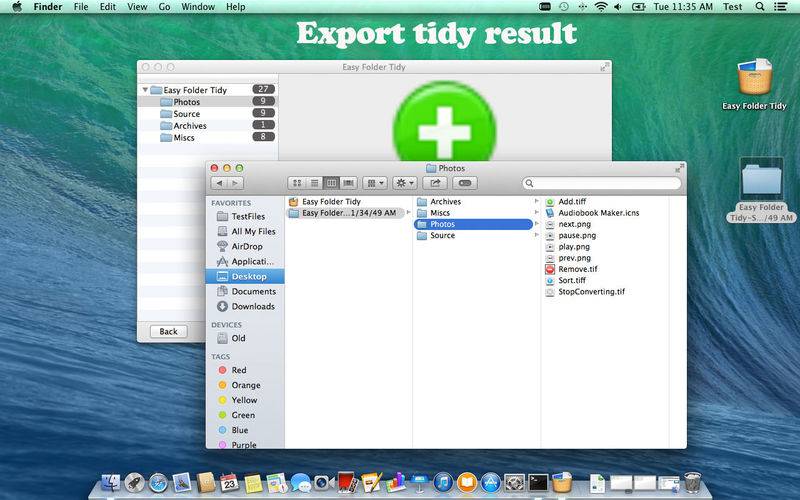800x500 pixels.
Task: Open Spotlight search in menu bar
Action: coord(760,7)
